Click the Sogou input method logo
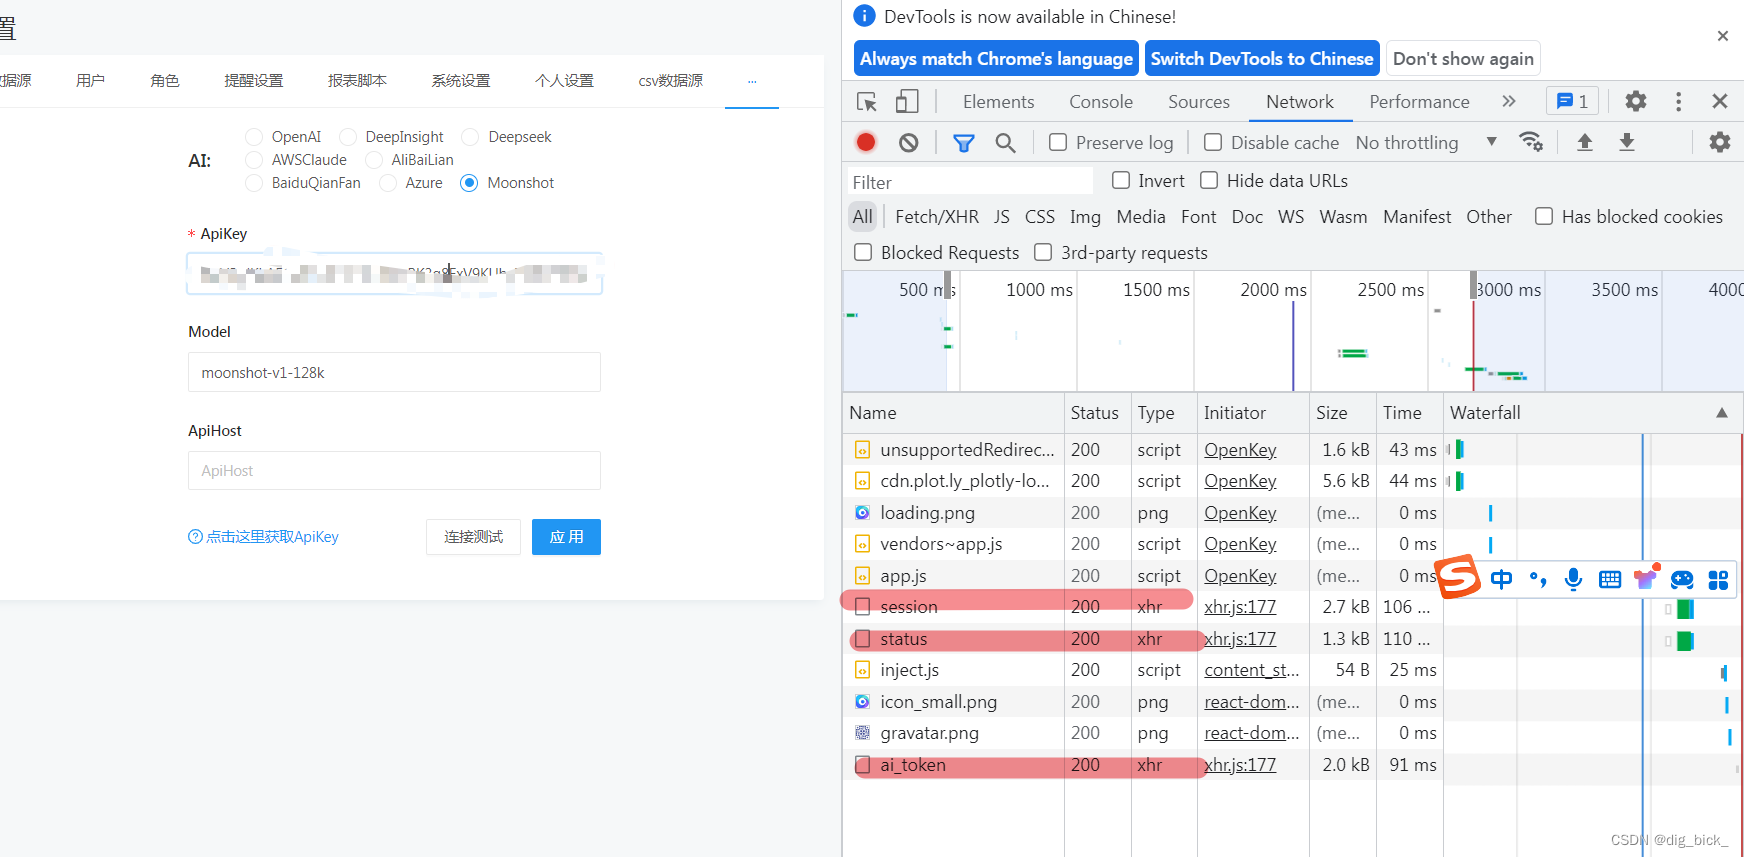 pos(1458,576)
